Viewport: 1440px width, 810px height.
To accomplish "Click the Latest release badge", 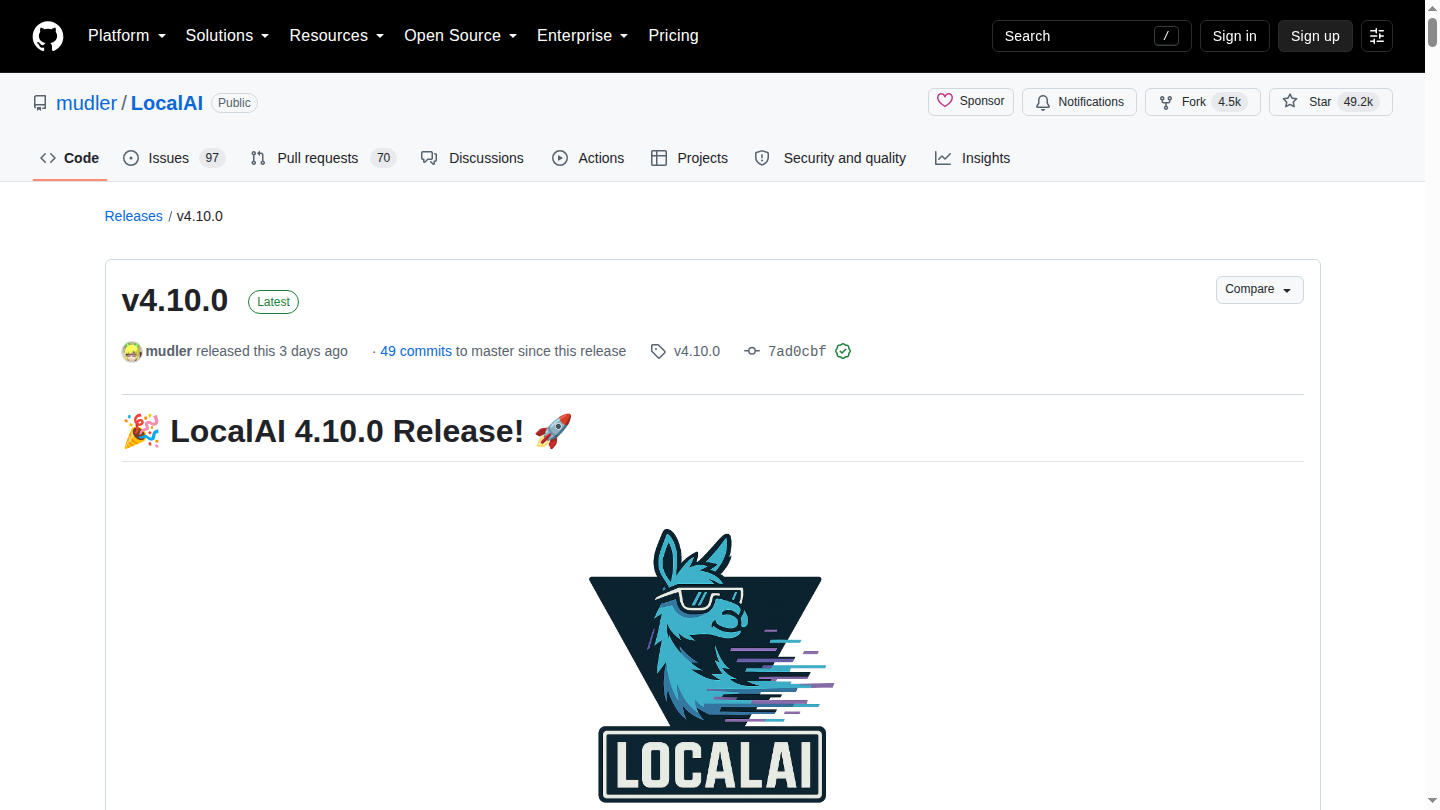I will [273, 302].
